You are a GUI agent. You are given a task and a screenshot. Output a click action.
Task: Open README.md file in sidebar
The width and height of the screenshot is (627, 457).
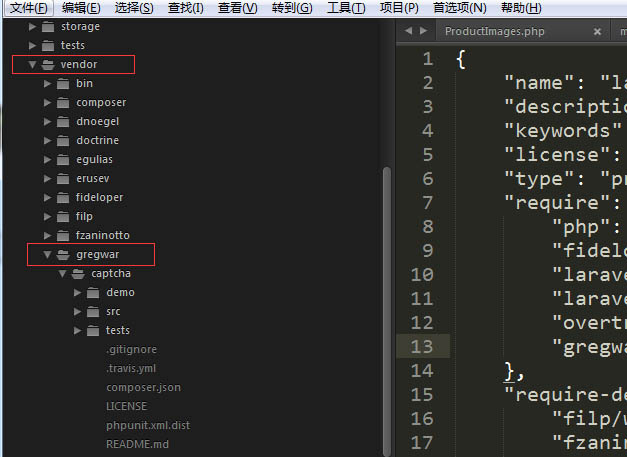click(137, 444)
